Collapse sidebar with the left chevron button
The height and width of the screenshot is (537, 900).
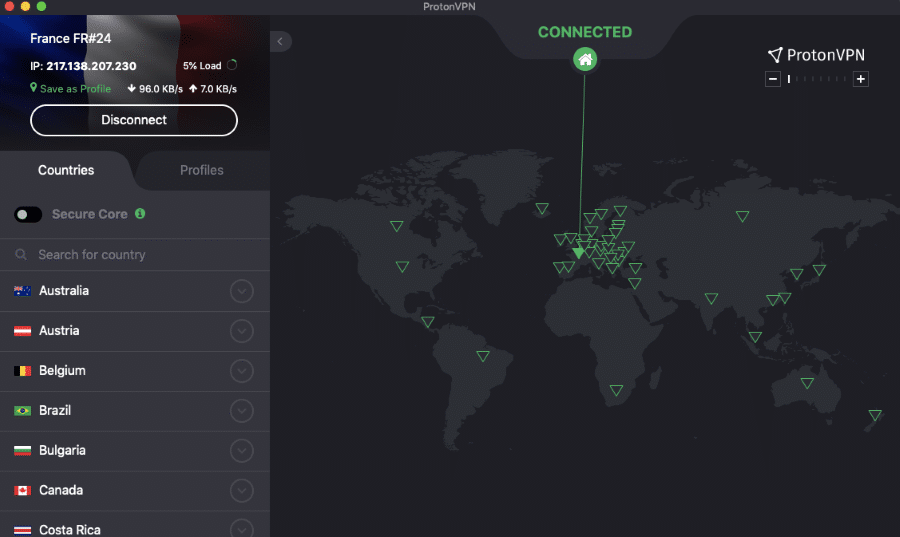pyautogui.click(x=280, y=41)
